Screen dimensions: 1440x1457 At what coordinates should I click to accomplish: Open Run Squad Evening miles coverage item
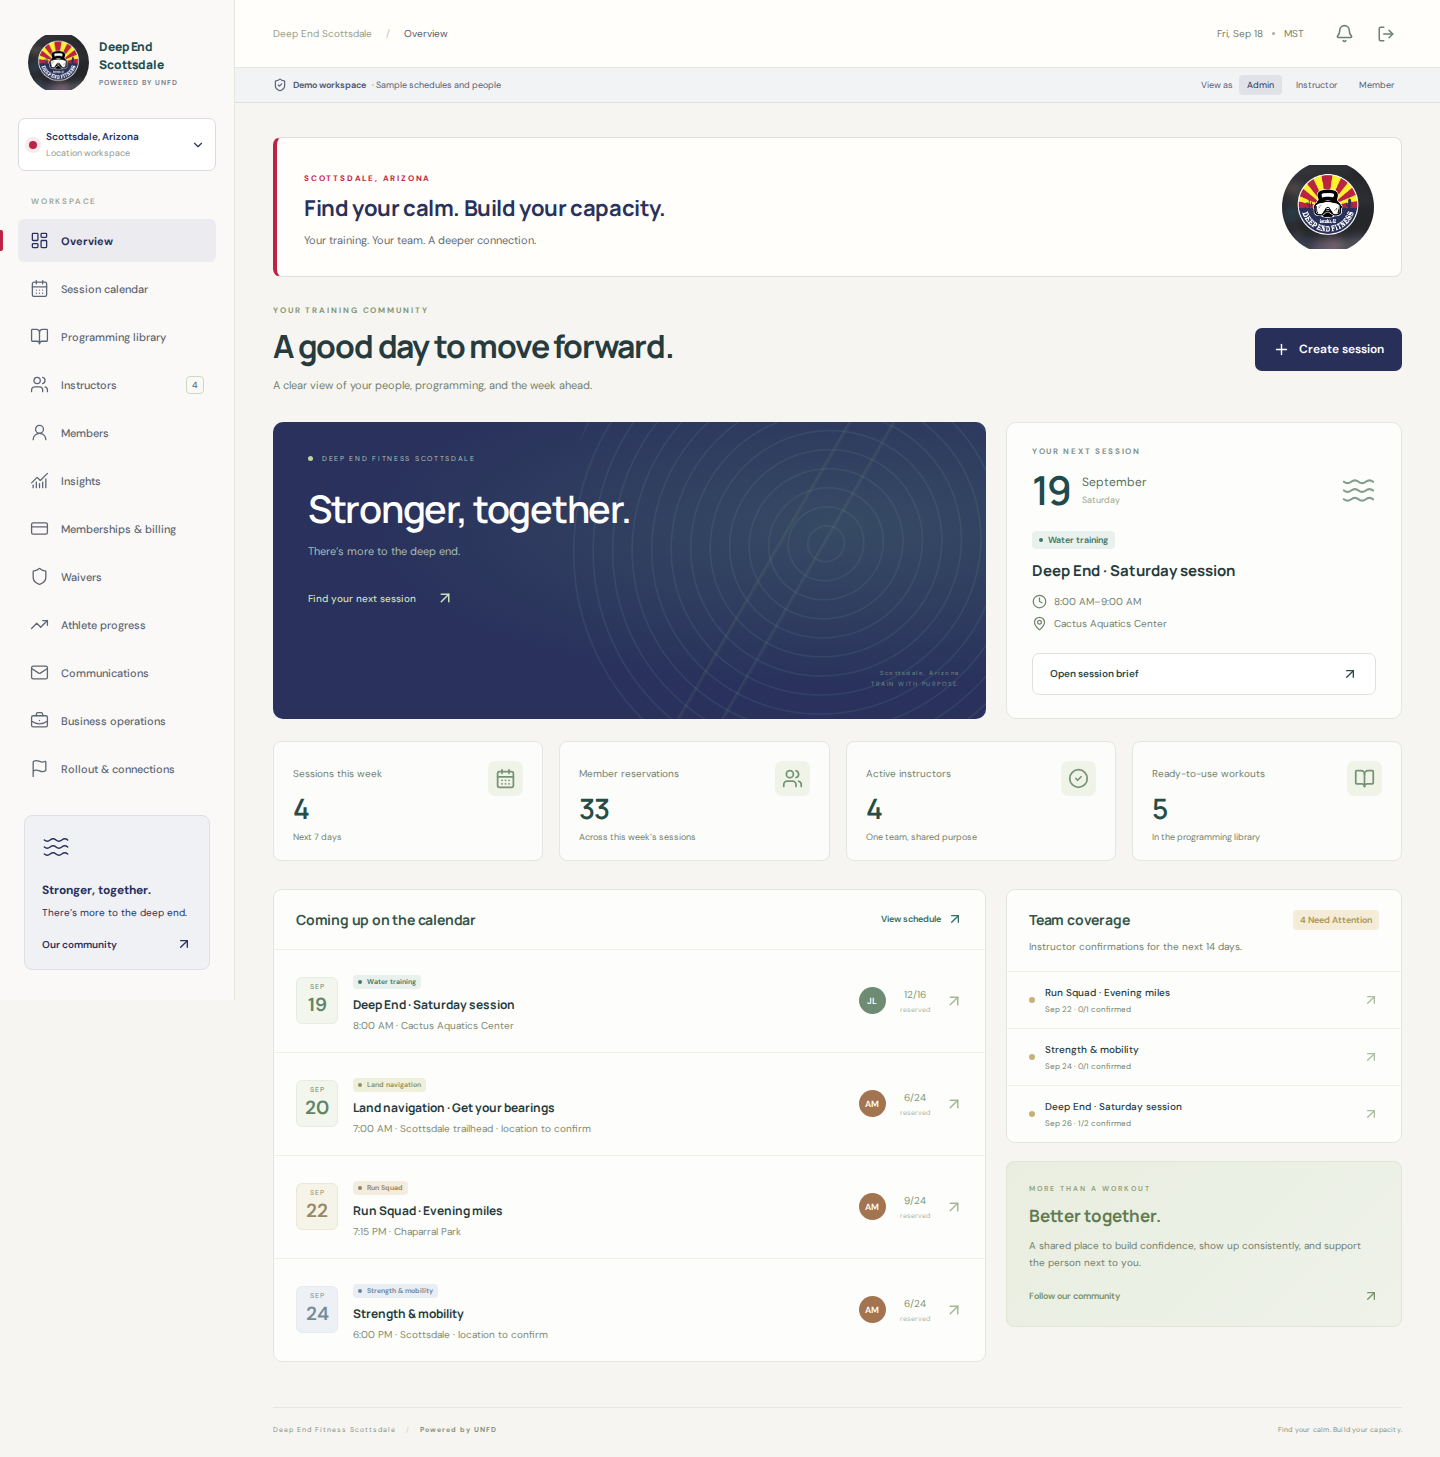coord(1203,1000)
